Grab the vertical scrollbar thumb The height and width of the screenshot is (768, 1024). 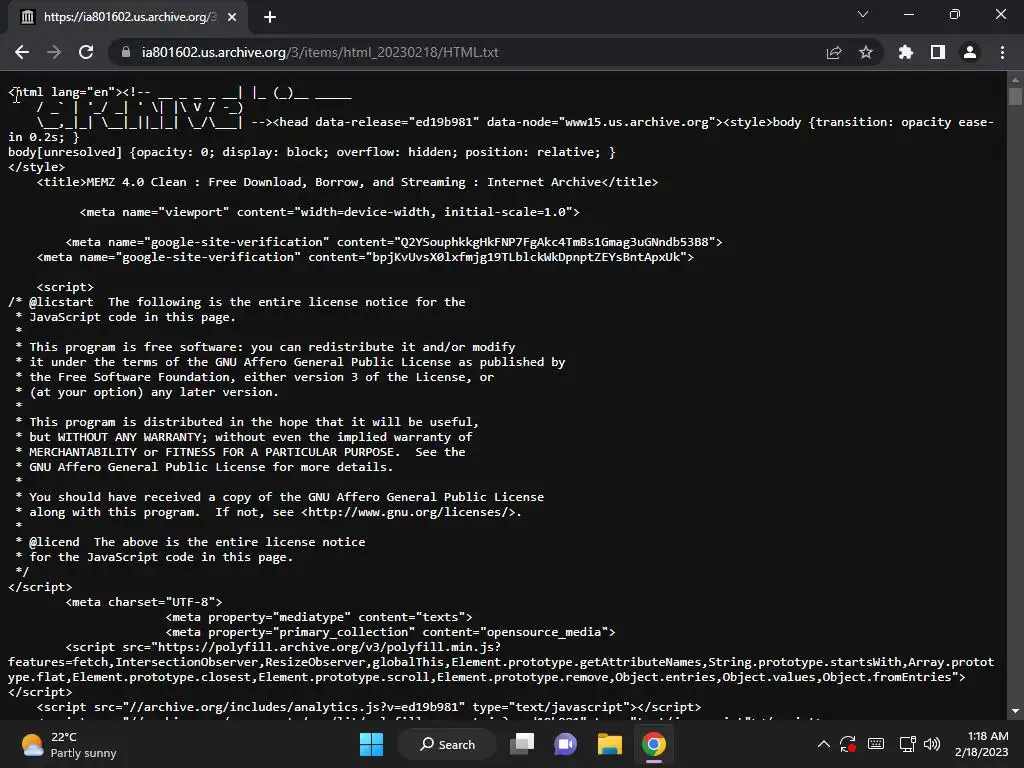pos(1015,97)
